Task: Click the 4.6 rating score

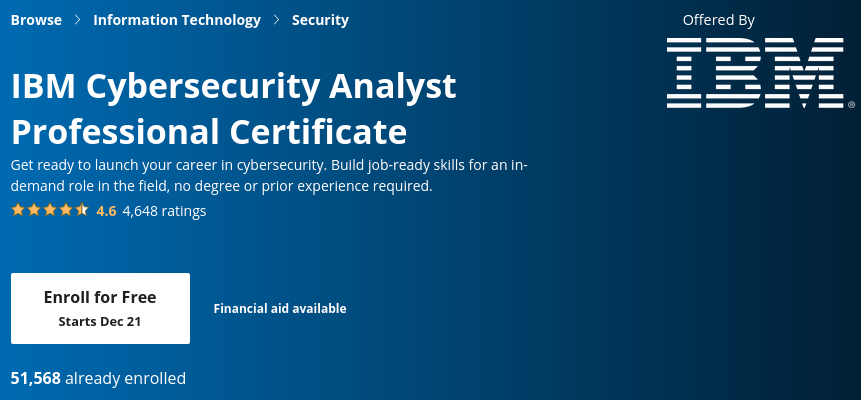Action: (x=106, y=211)
